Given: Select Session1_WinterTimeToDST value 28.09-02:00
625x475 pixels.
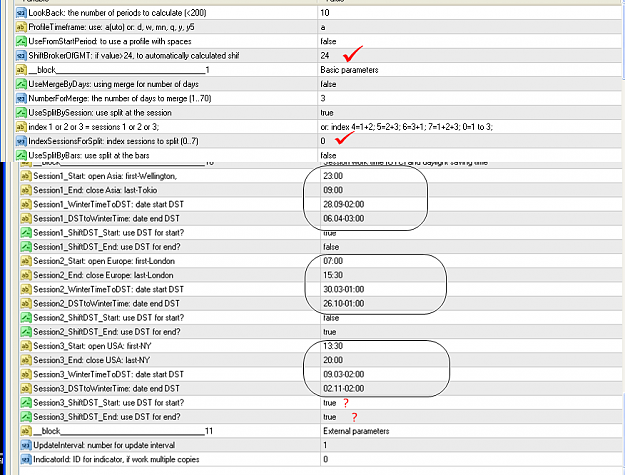Looking at the screenshot, I should coord(344,204).
